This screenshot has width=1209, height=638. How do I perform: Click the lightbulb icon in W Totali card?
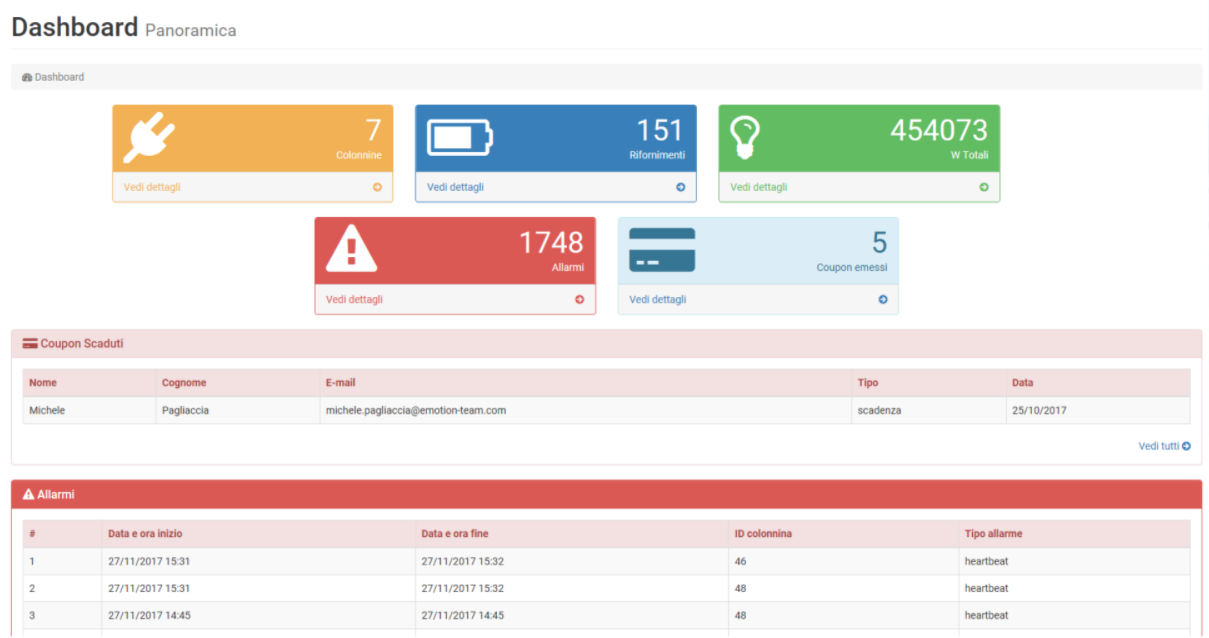coord(745,137)
